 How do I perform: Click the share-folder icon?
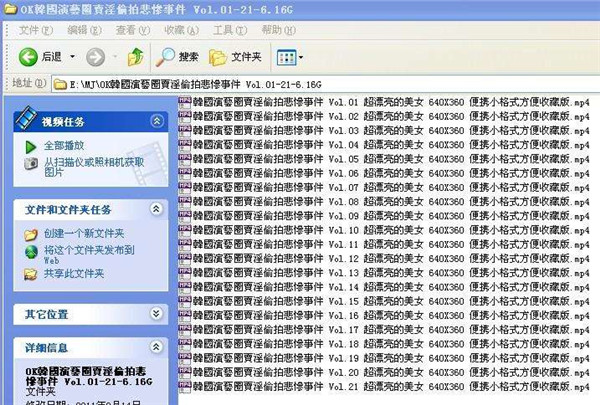[31, 274]
